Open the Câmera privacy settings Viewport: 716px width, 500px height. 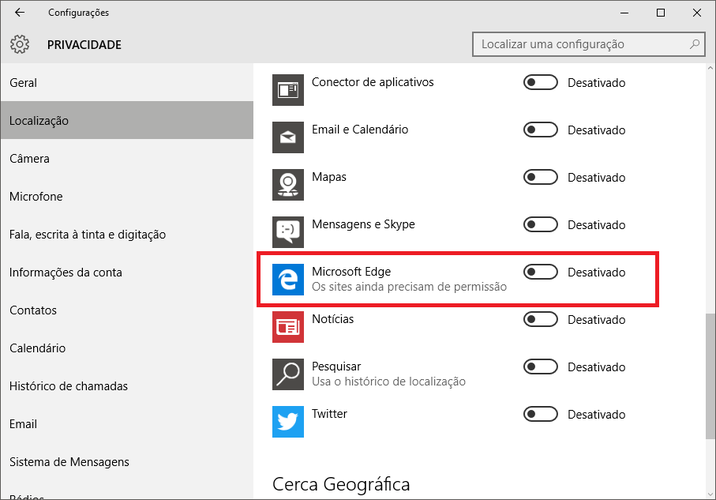tap(127, 158)
